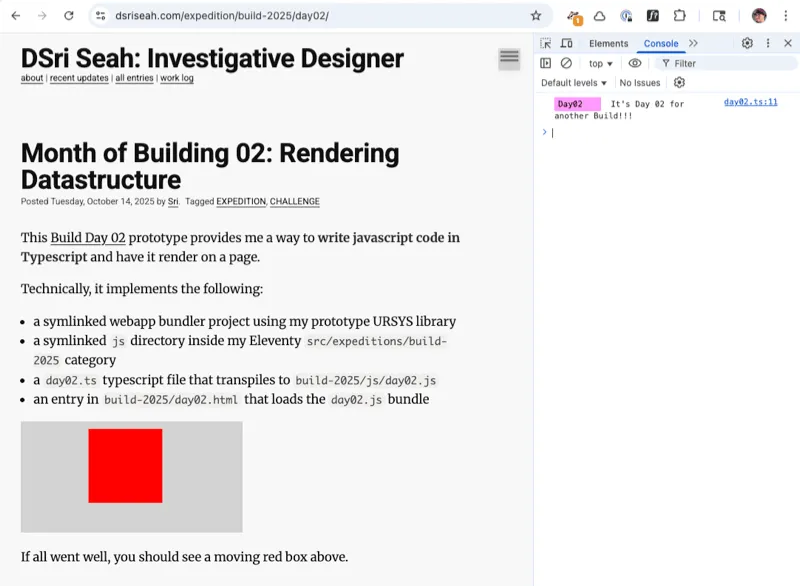The width and height of the screenshot is (800, 586).
Task: Open the Chrome profile avatar
Action: tap(760, 16)
